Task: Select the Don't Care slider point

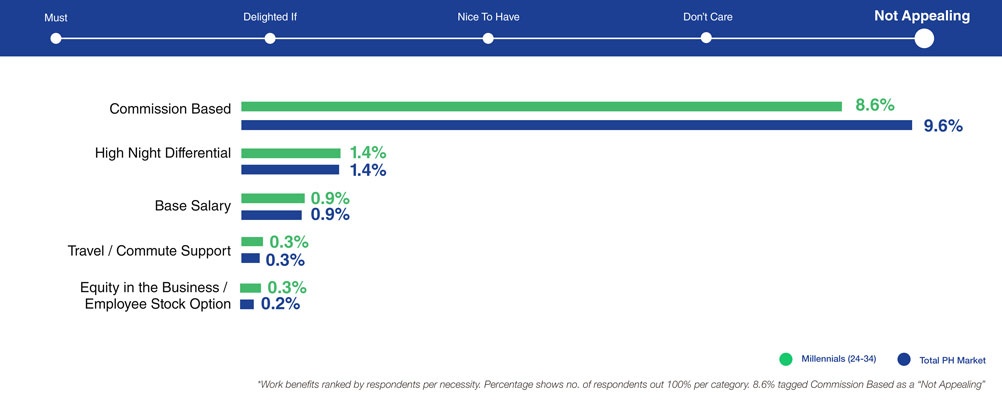Action: pyautogui.click(x=706, y=38)
